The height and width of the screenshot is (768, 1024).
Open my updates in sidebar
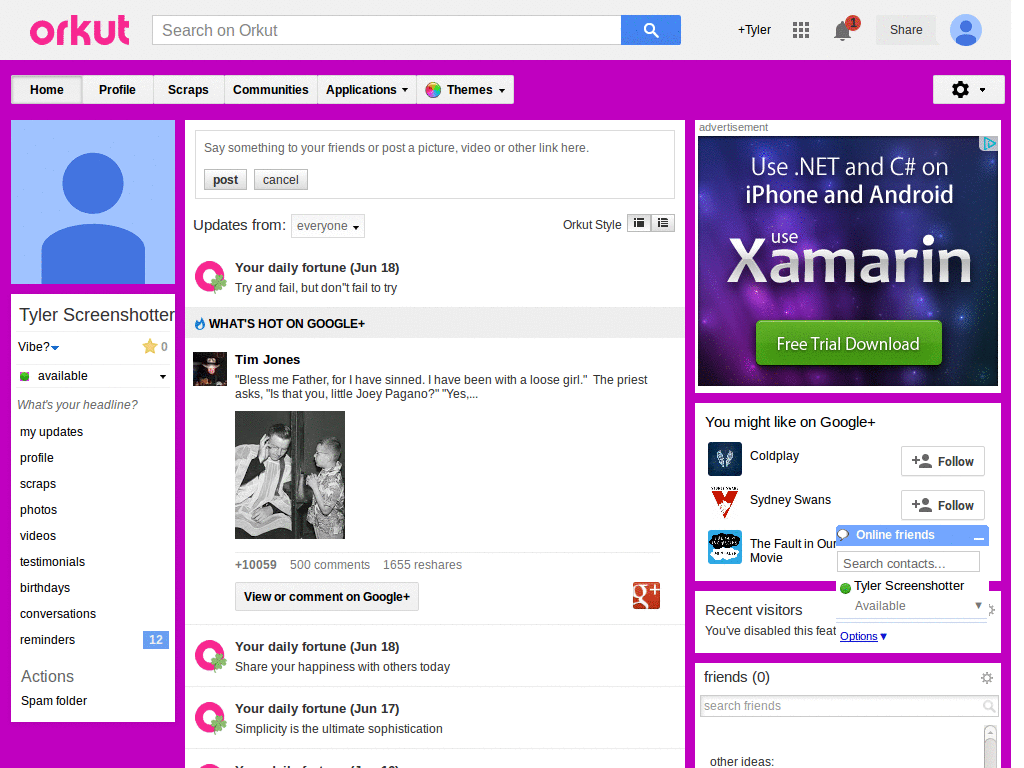pyautogui.click(x=52, y=432)
